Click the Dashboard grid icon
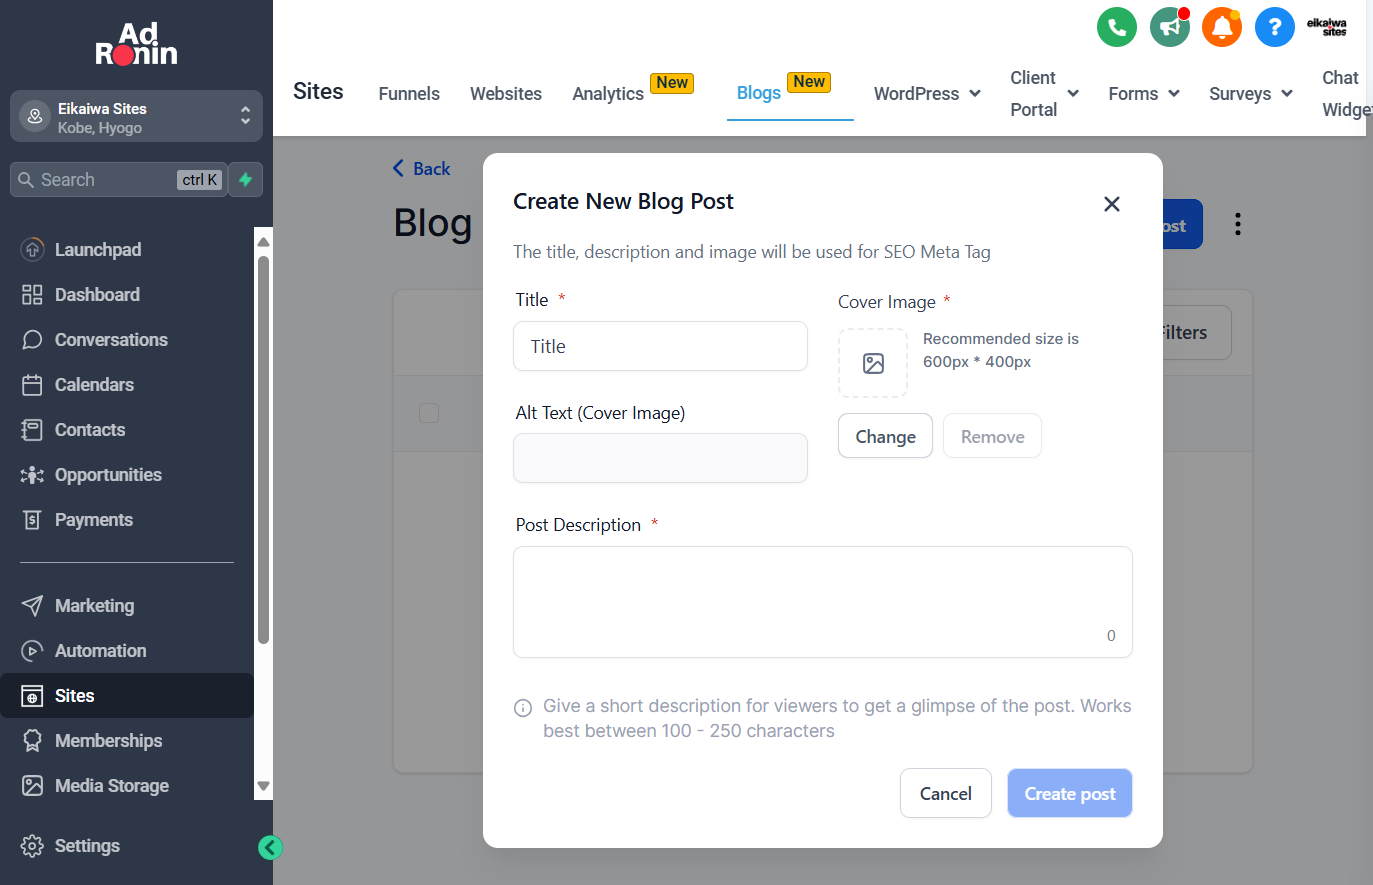The height and width of the screenshot is (885, 1373). tap(32, 295)
